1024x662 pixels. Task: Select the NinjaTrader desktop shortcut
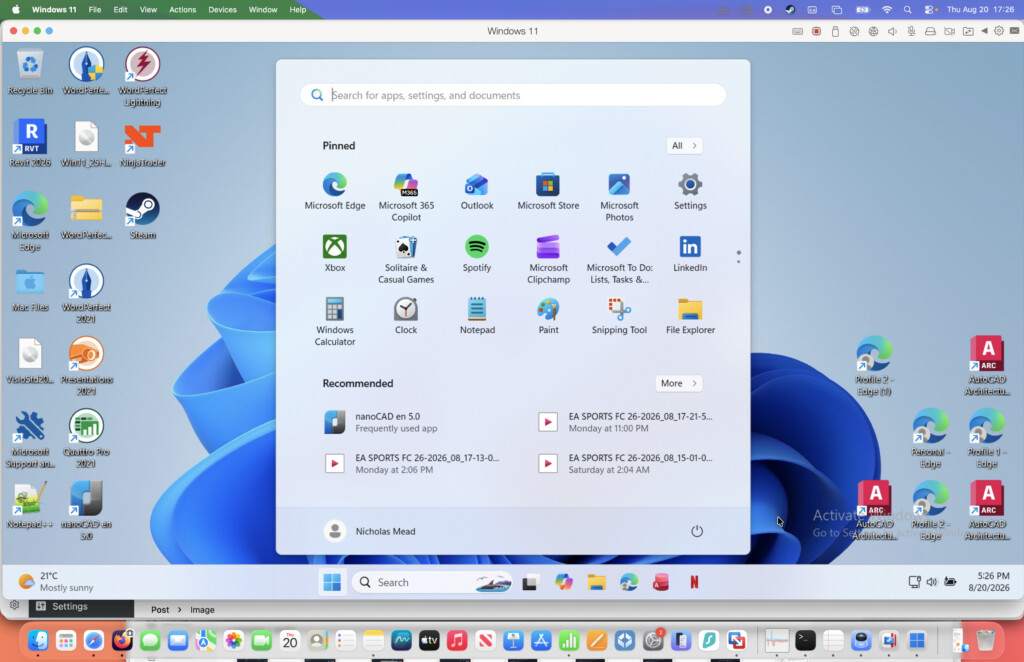[x=142, y=144]
